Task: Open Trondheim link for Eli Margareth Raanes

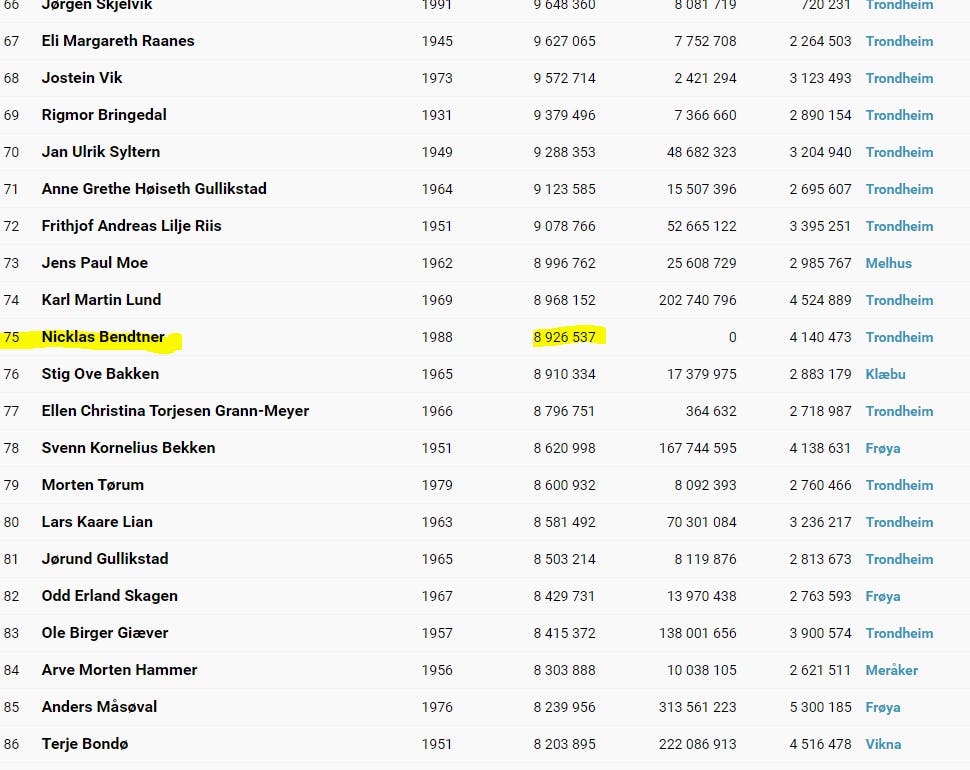Action: click(899, 41)
